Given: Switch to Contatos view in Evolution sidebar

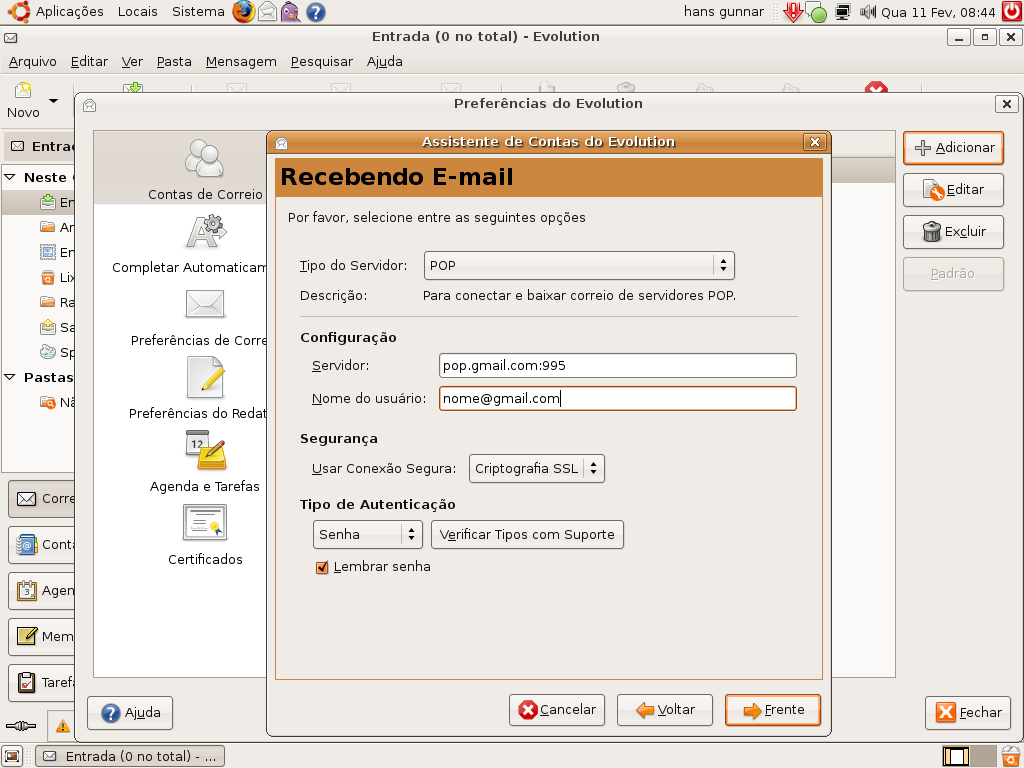Looking at the screenshot, I should point(42,545).
